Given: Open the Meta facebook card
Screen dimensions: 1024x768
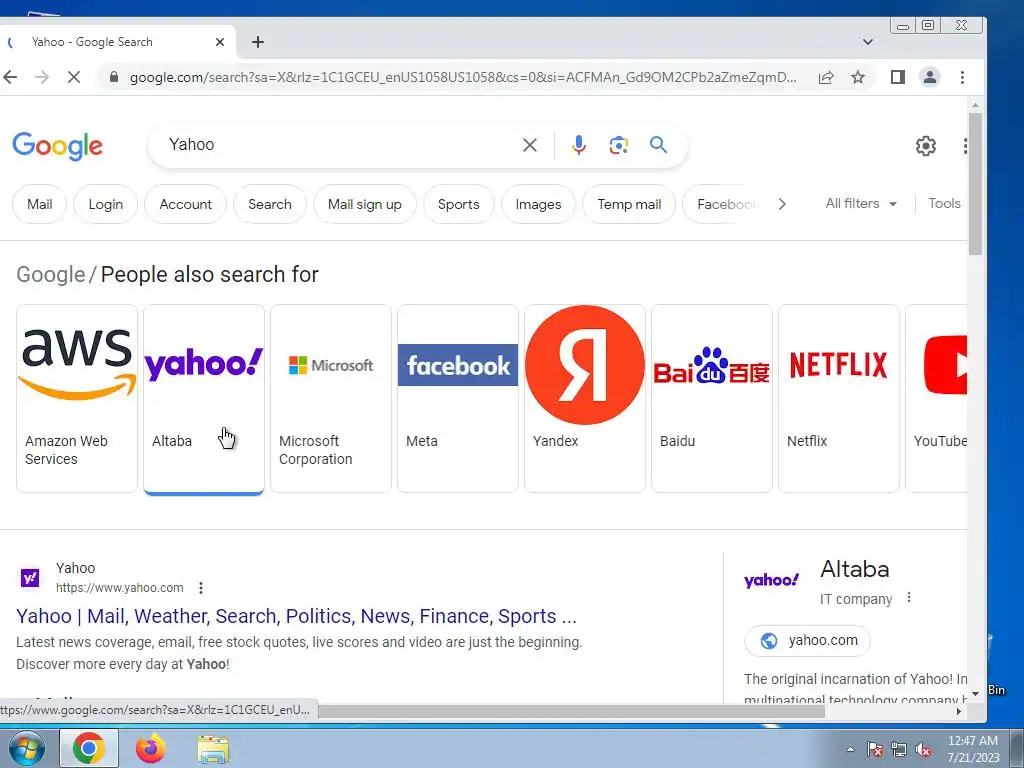Looking at the screenshot, I should pyautogui.click(x=458, y=398).
